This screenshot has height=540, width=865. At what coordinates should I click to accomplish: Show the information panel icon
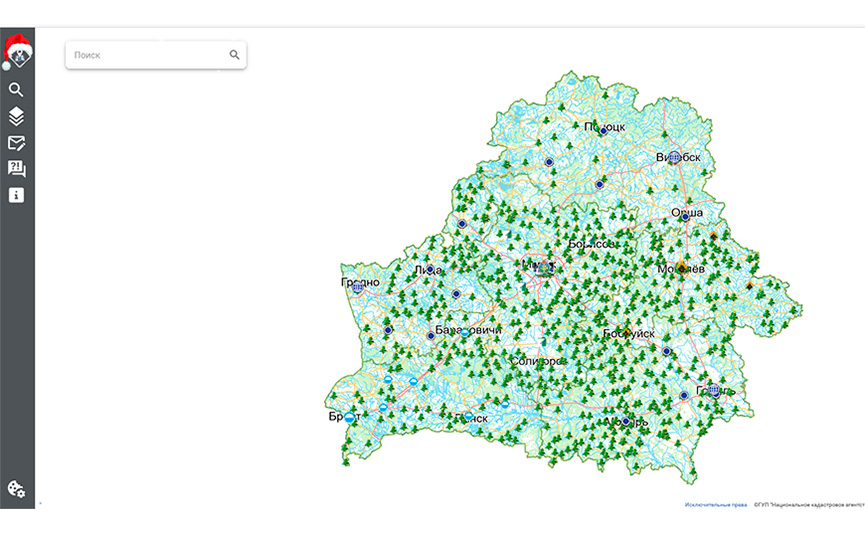(x=16, y=195)
